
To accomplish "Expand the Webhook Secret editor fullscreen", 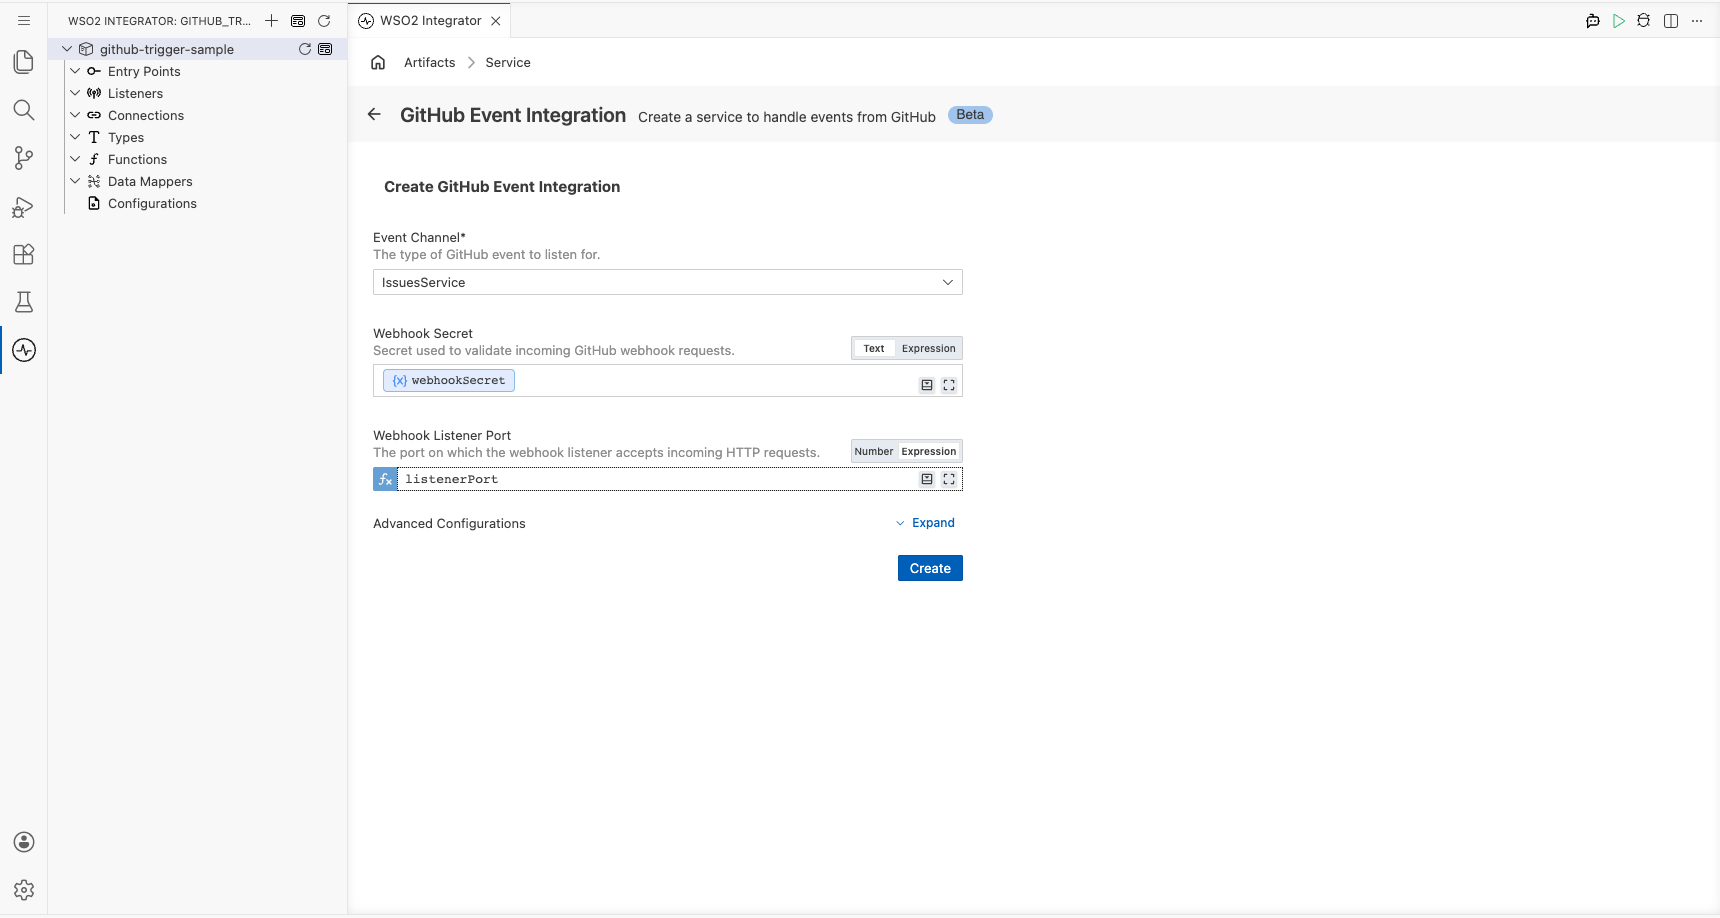I will click(949, 385).
